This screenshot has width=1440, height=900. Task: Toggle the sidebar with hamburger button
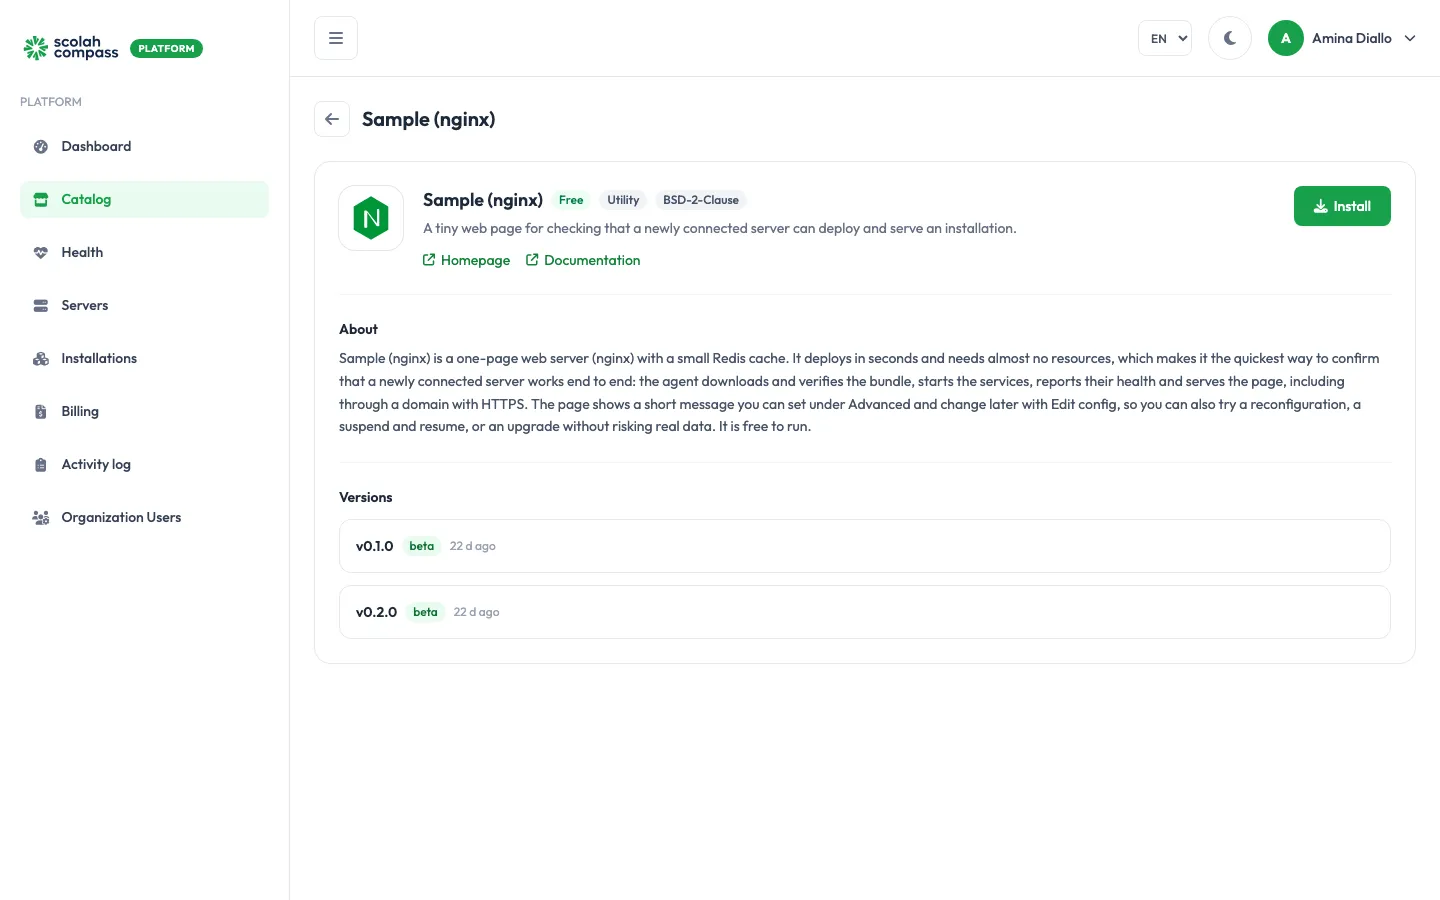pyautogui.click(x=336, y=38)
